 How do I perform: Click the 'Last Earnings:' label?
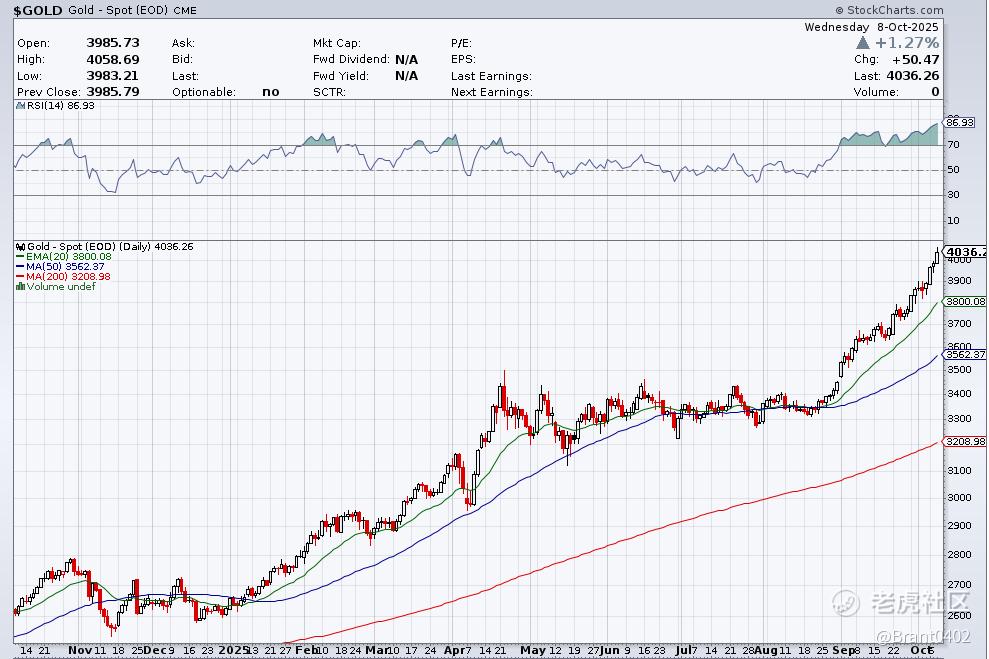(x=491, y=76)
